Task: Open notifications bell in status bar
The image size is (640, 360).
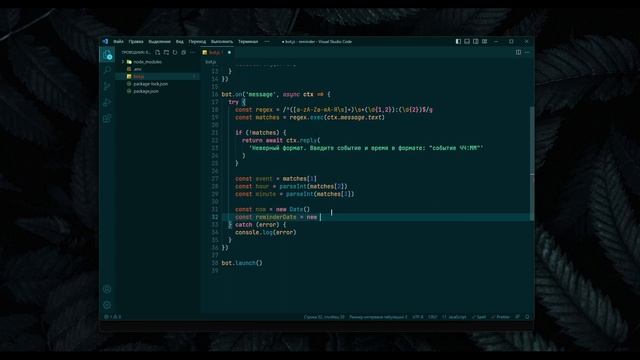Action: point(527,317)
